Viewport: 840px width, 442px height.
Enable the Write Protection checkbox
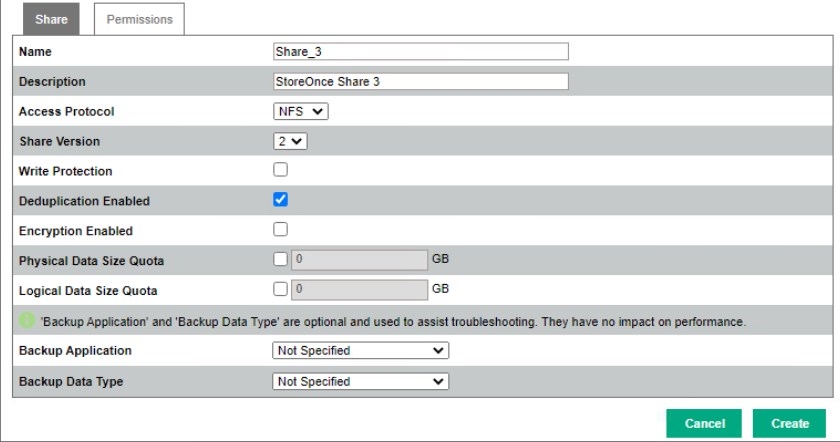281,170
